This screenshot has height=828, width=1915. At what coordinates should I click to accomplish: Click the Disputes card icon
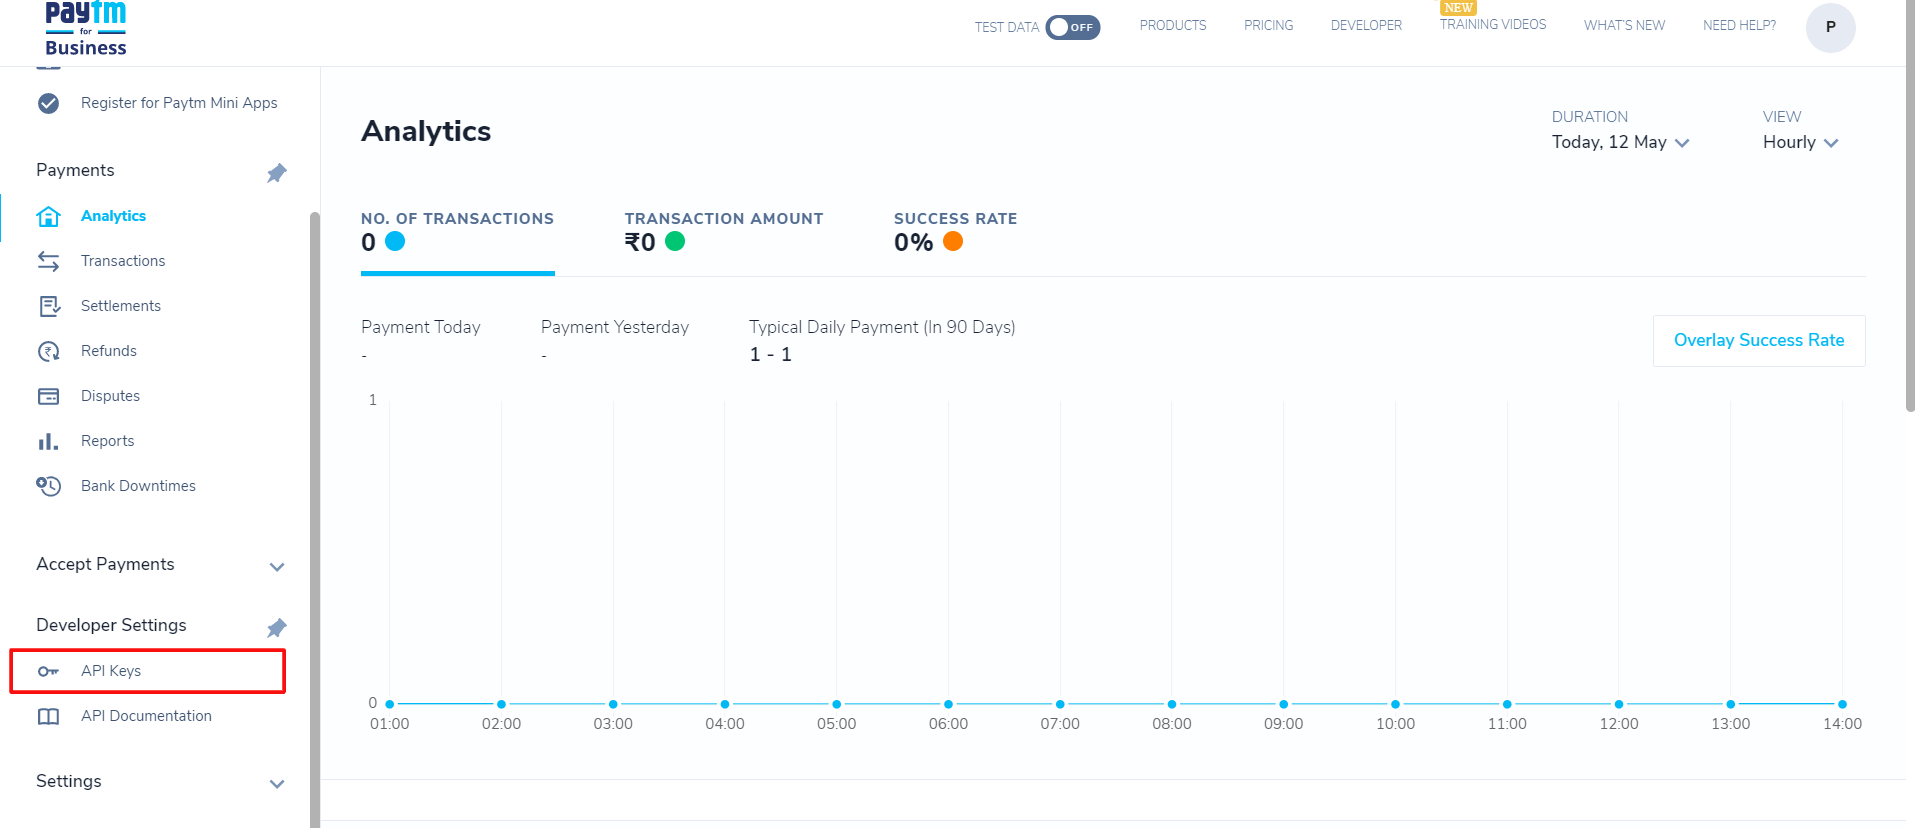click(48, 396)
